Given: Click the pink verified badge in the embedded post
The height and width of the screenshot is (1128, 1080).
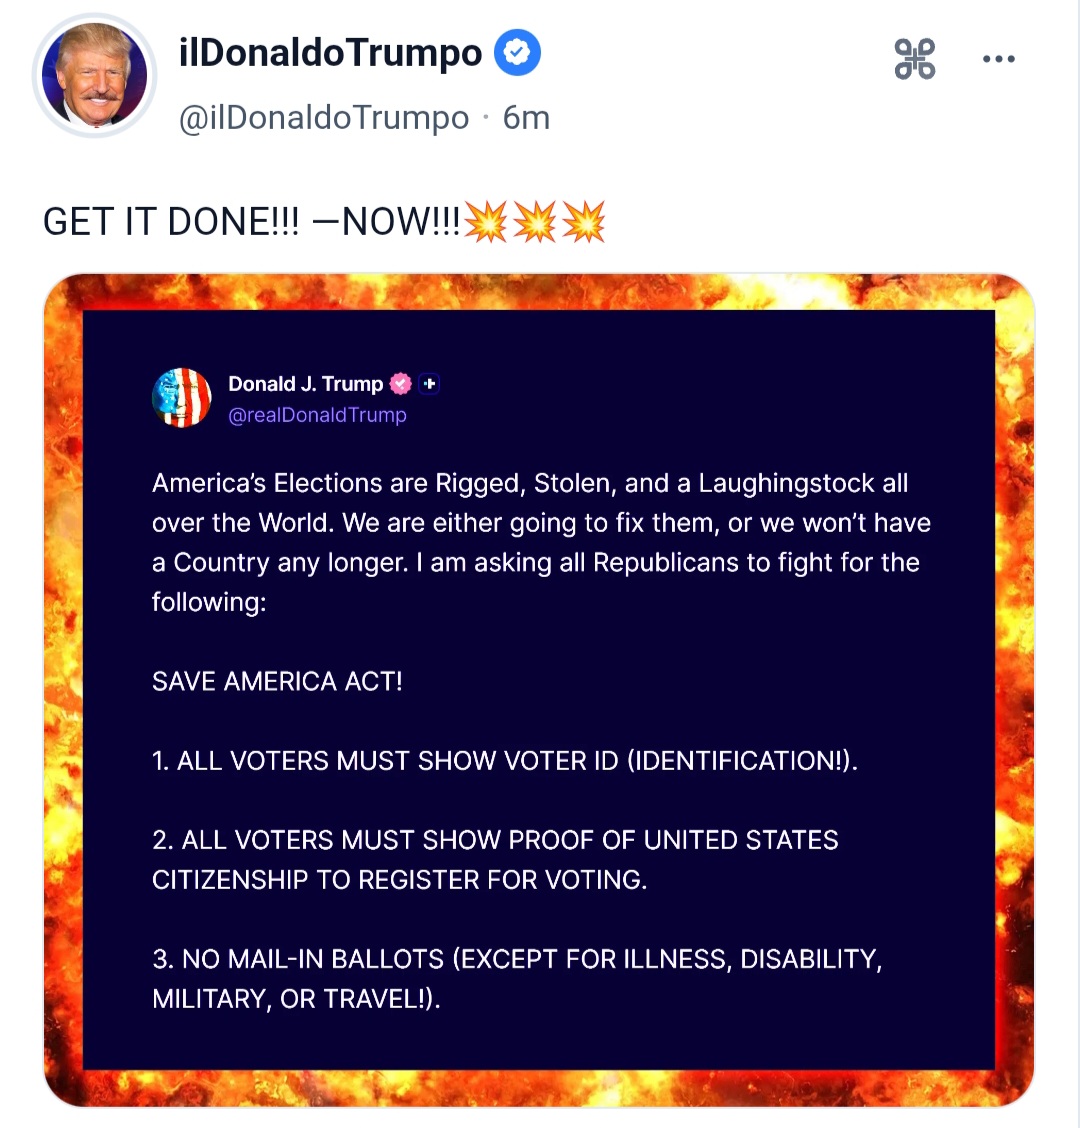Looking at the screenshot, I should [401, 384].
